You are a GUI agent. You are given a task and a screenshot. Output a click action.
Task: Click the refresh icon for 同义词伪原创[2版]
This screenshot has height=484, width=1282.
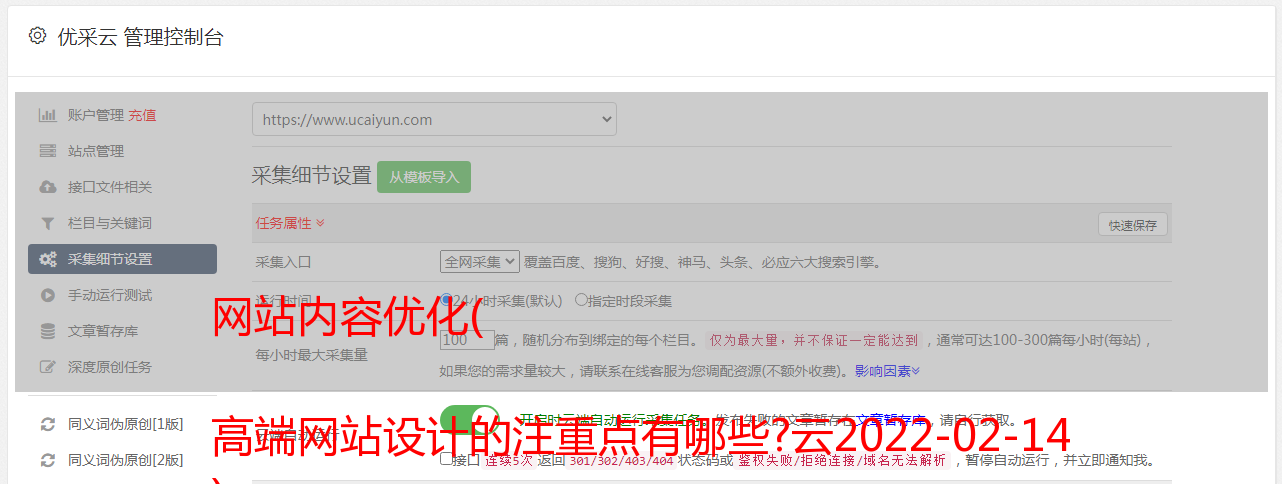pos(47,460)
